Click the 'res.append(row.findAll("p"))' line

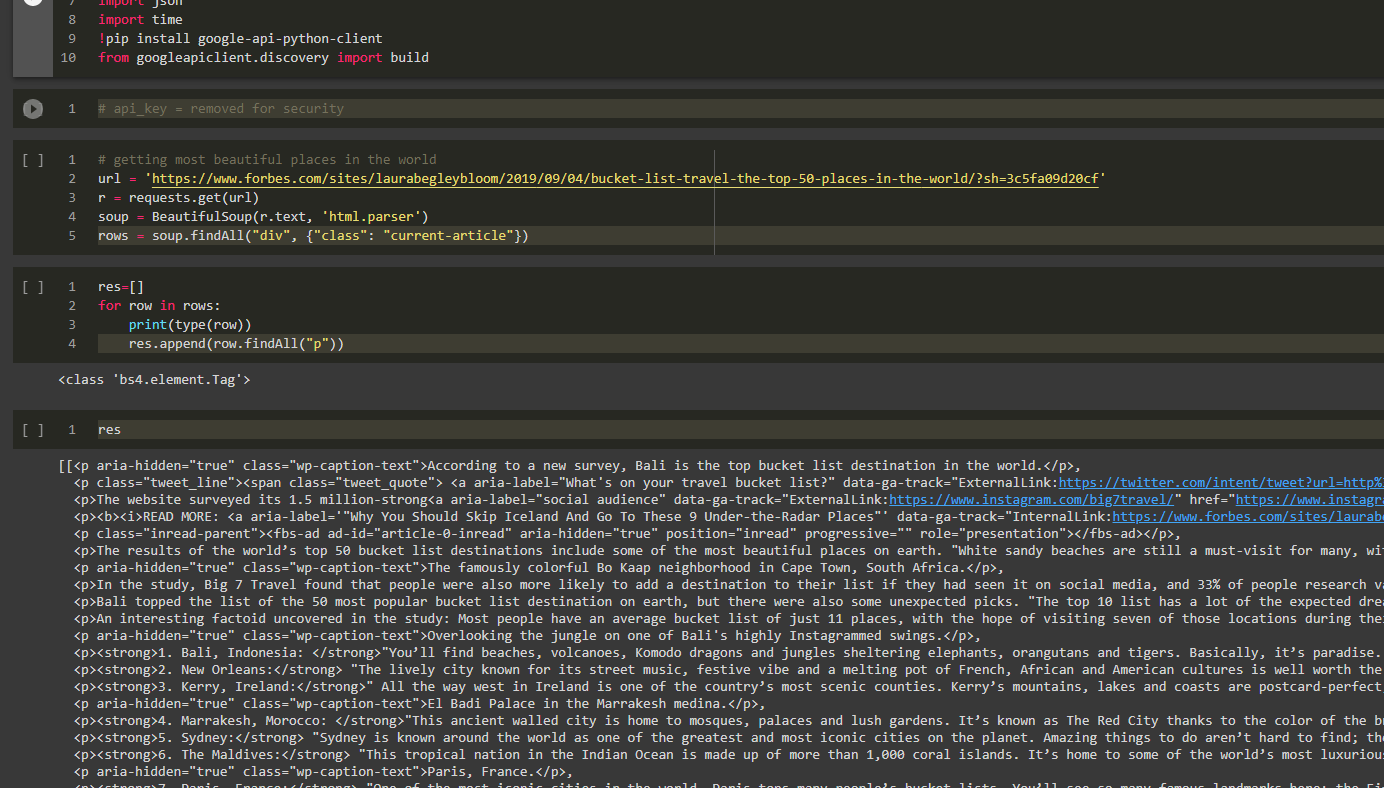point(236,344)
